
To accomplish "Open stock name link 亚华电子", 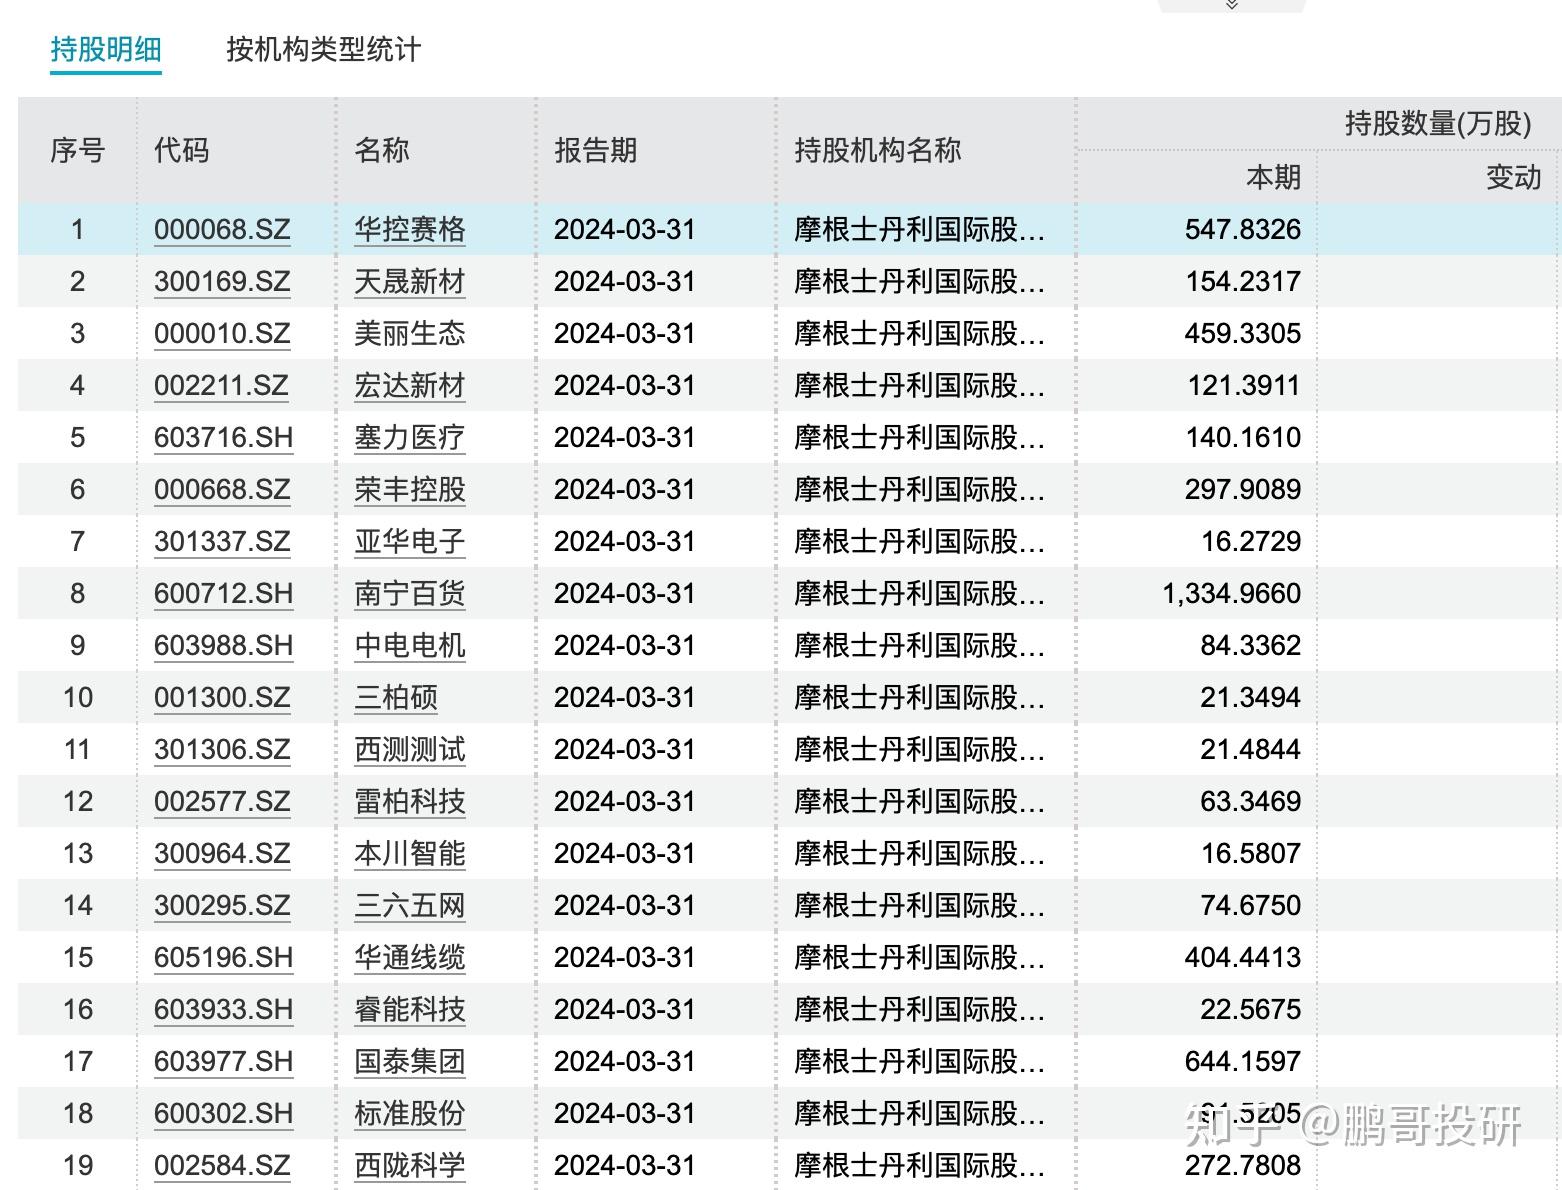I will pyautogui.click(x=410, y=541).
